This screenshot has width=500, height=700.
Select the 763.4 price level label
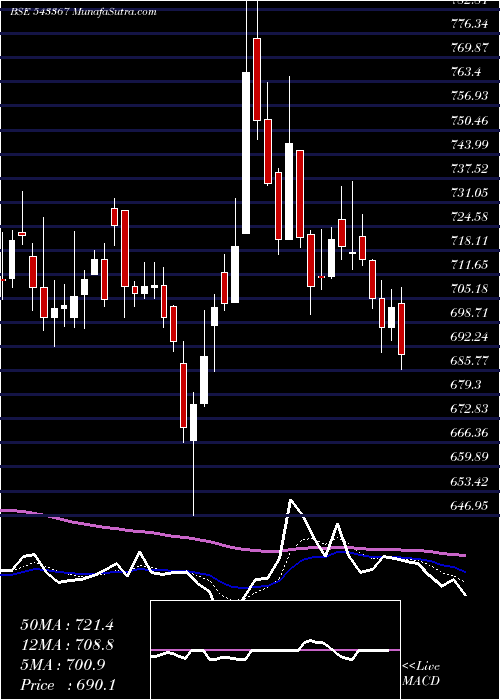pyautogui.click(x=466, y=72)
